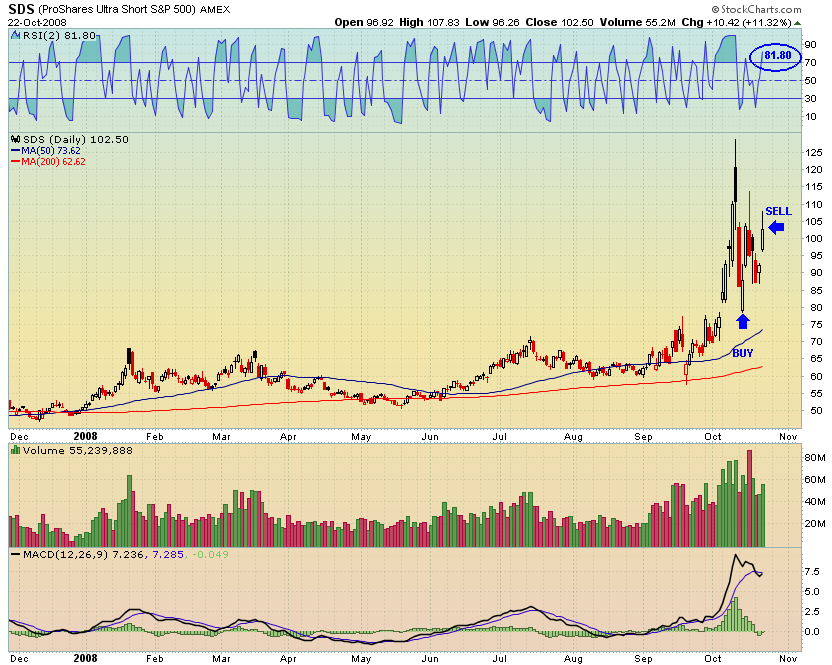Image resolution: width=832 pixels, height=665 pixels.
Task: Click the SDS ticker symbol in the title
Action: [x=21, y=9]
